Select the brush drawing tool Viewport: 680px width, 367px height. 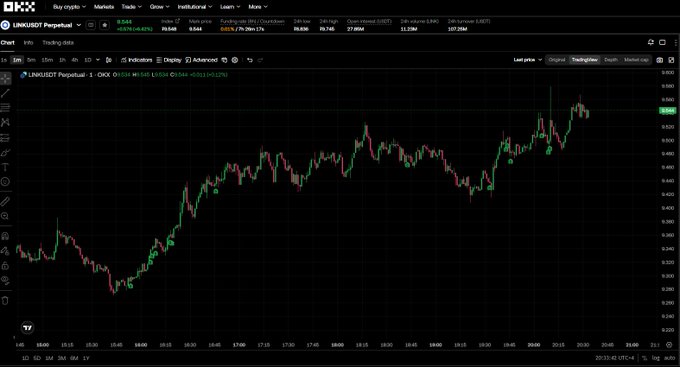[5, 153]
